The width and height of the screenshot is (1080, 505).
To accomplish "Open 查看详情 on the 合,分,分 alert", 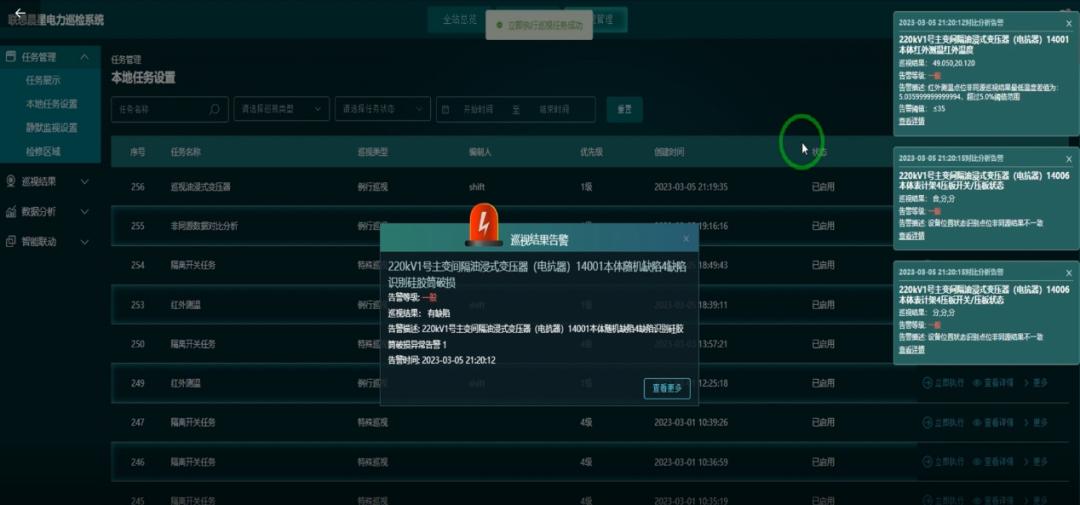I will (912, 236).
